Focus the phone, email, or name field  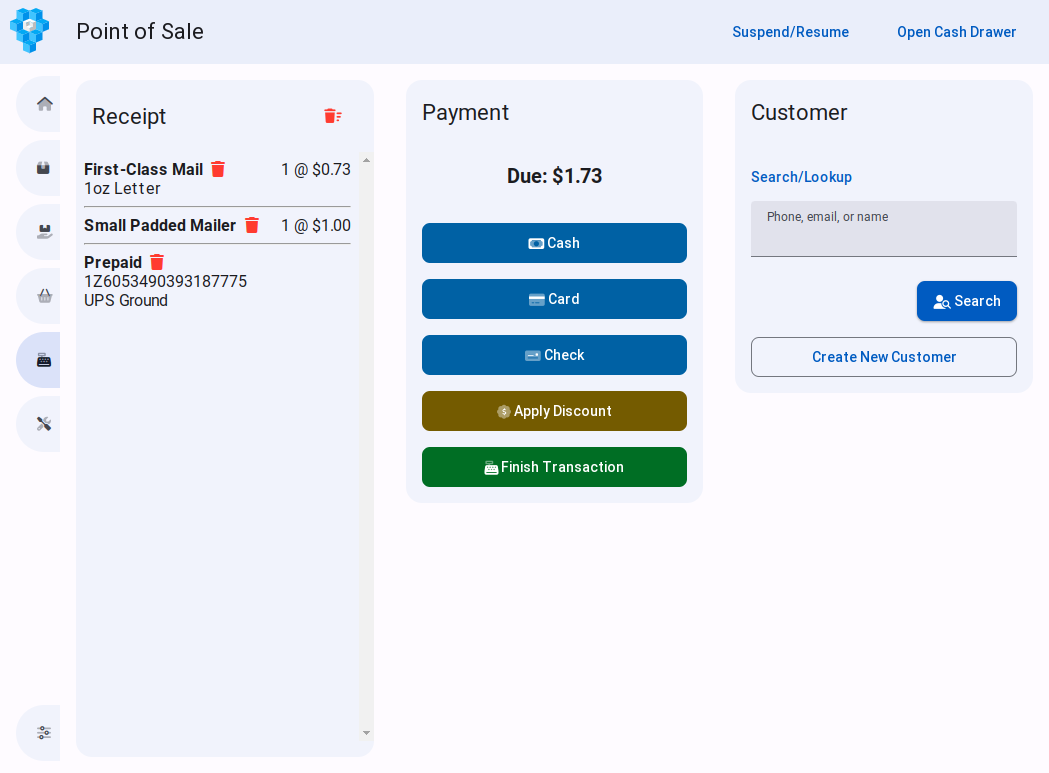(x=883, y=230)
